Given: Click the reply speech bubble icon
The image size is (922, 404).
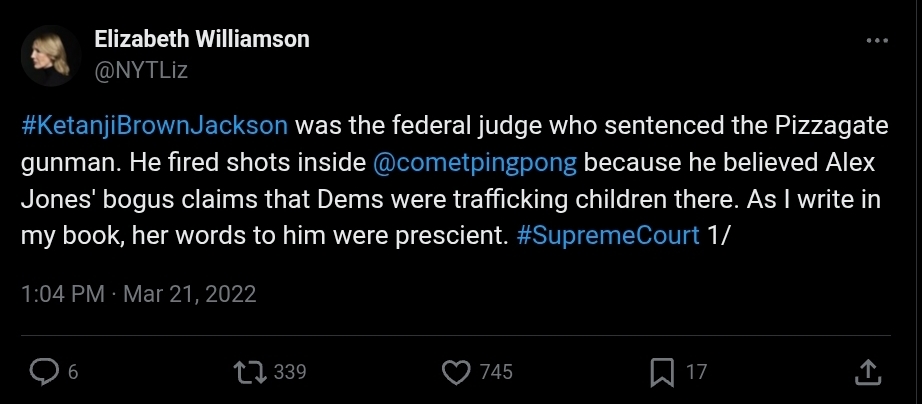Looking at the screenshot, I should (x=44, y=372).
